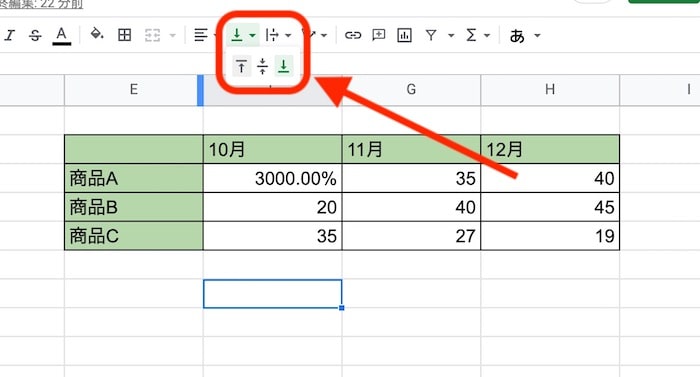This screenshot has height=377, width=700.
Task: Open the functions sigma menu
Action: 471,35
